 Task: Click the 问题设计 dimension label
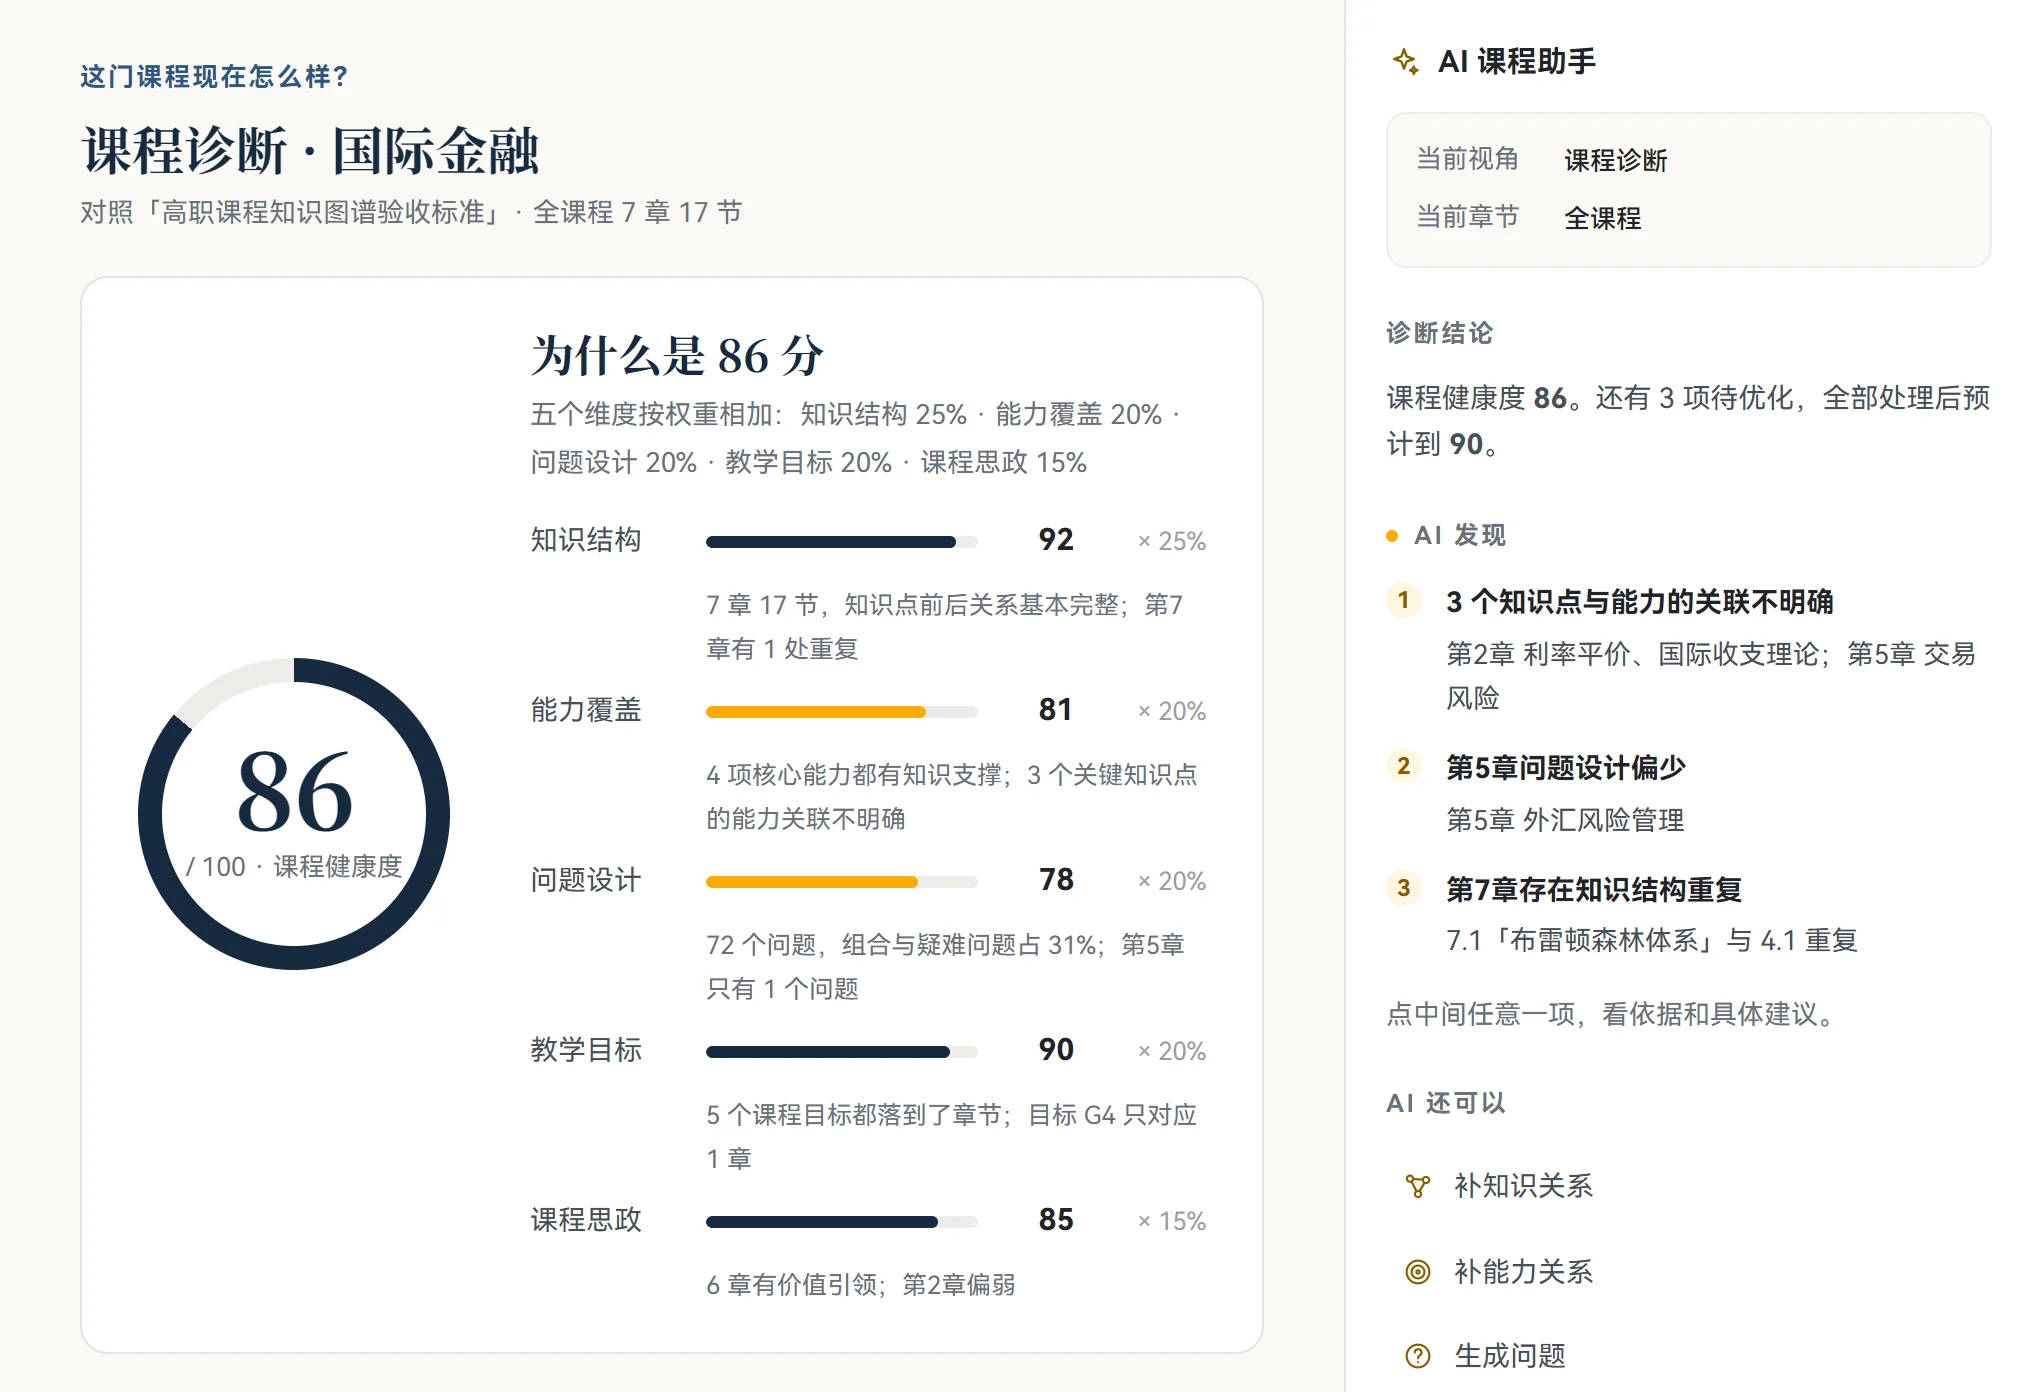coord(586,880)
